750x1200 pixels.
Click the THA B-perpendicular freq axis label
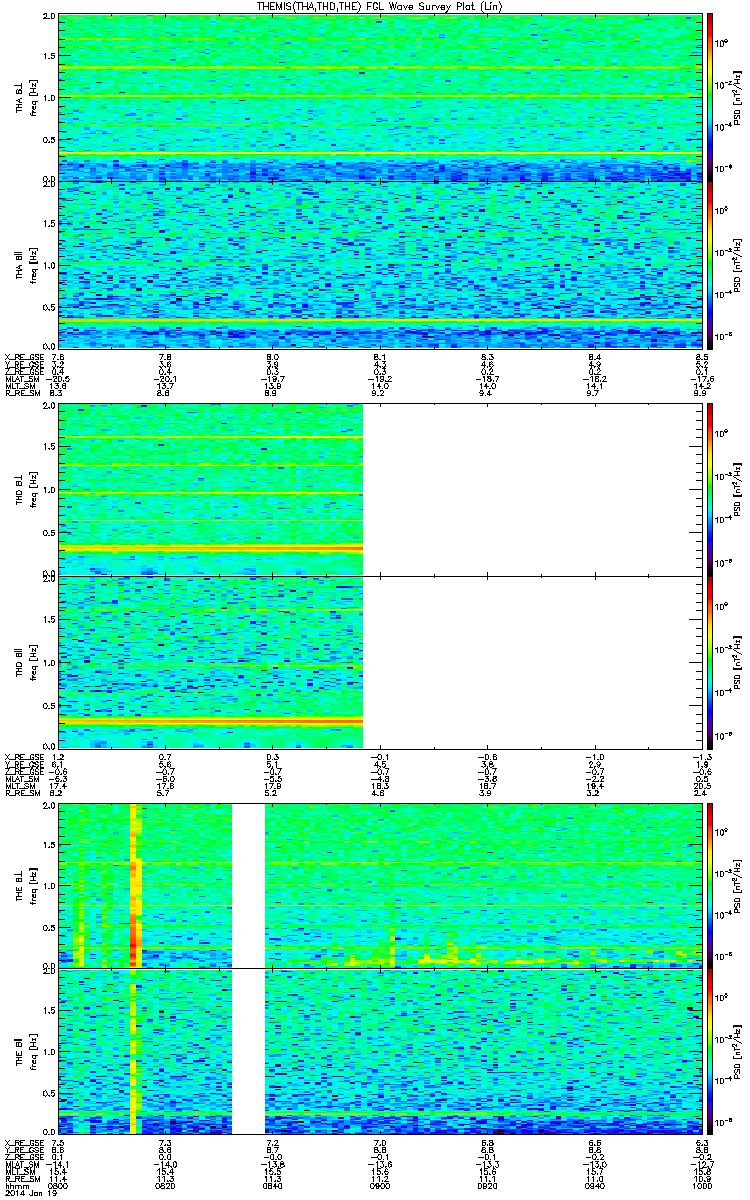[x=24, y=97]
